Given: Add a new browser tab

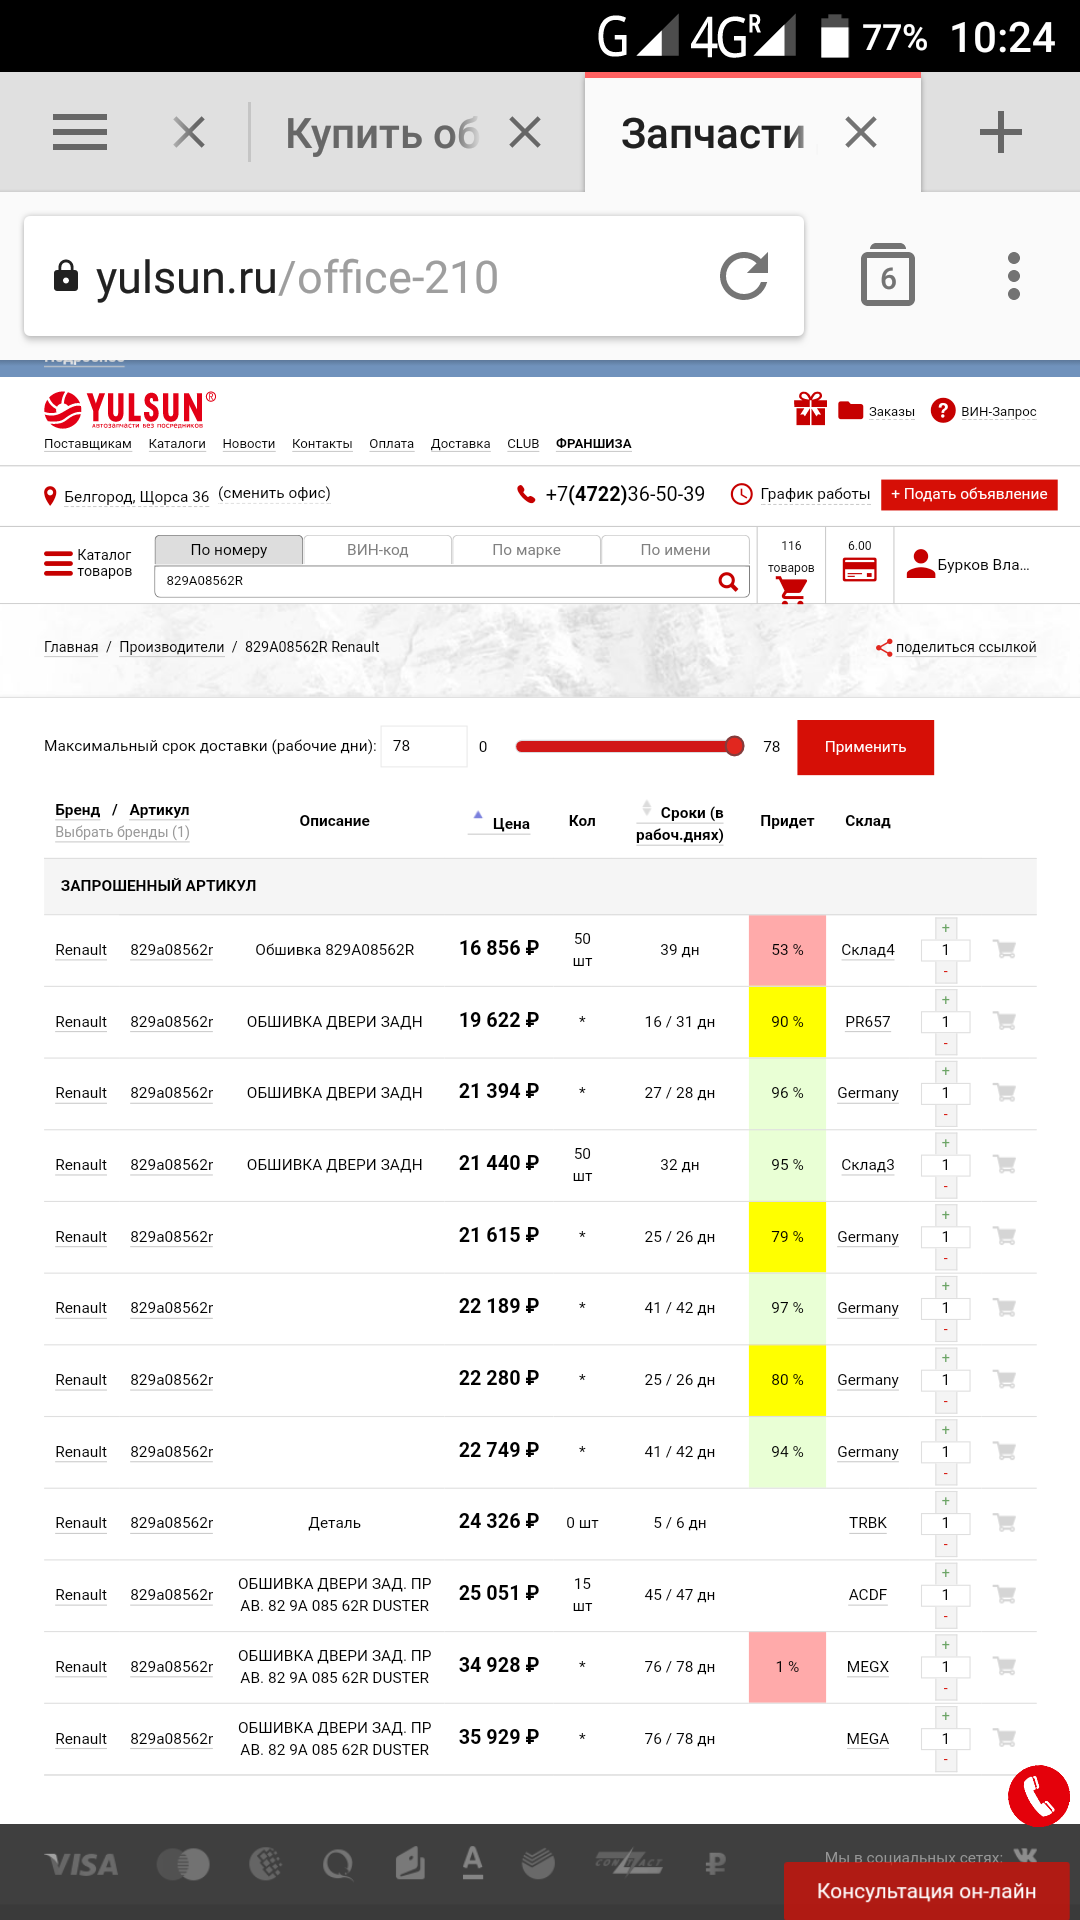Looking at the screenshot, I should (x=1000, y=132).
